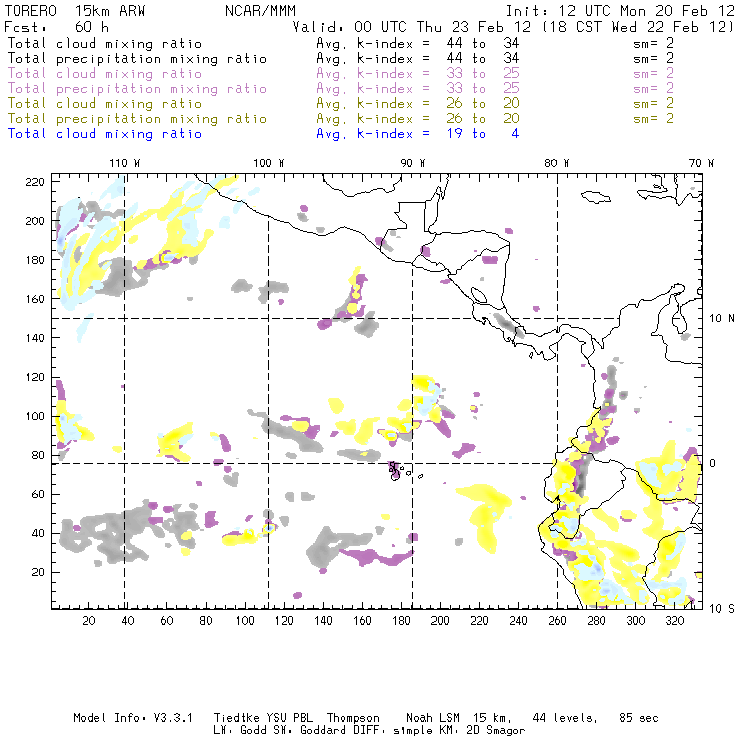Click the '90 W' longitude label
740x740 pixels.
pos(413,163)
